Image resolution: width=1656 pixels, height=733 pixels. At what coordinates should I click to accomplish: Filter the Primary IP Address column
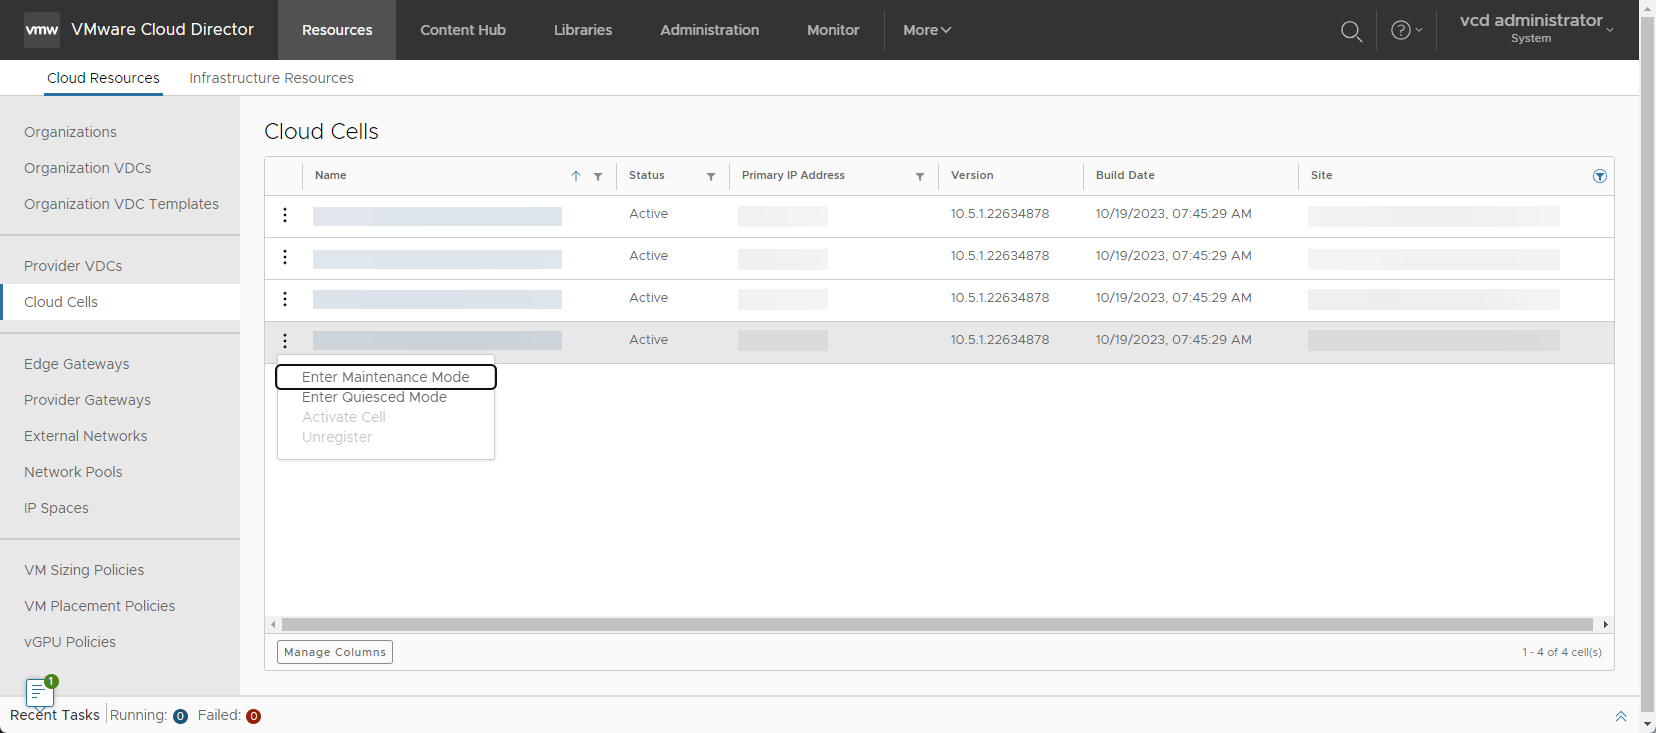coord(920,176)
